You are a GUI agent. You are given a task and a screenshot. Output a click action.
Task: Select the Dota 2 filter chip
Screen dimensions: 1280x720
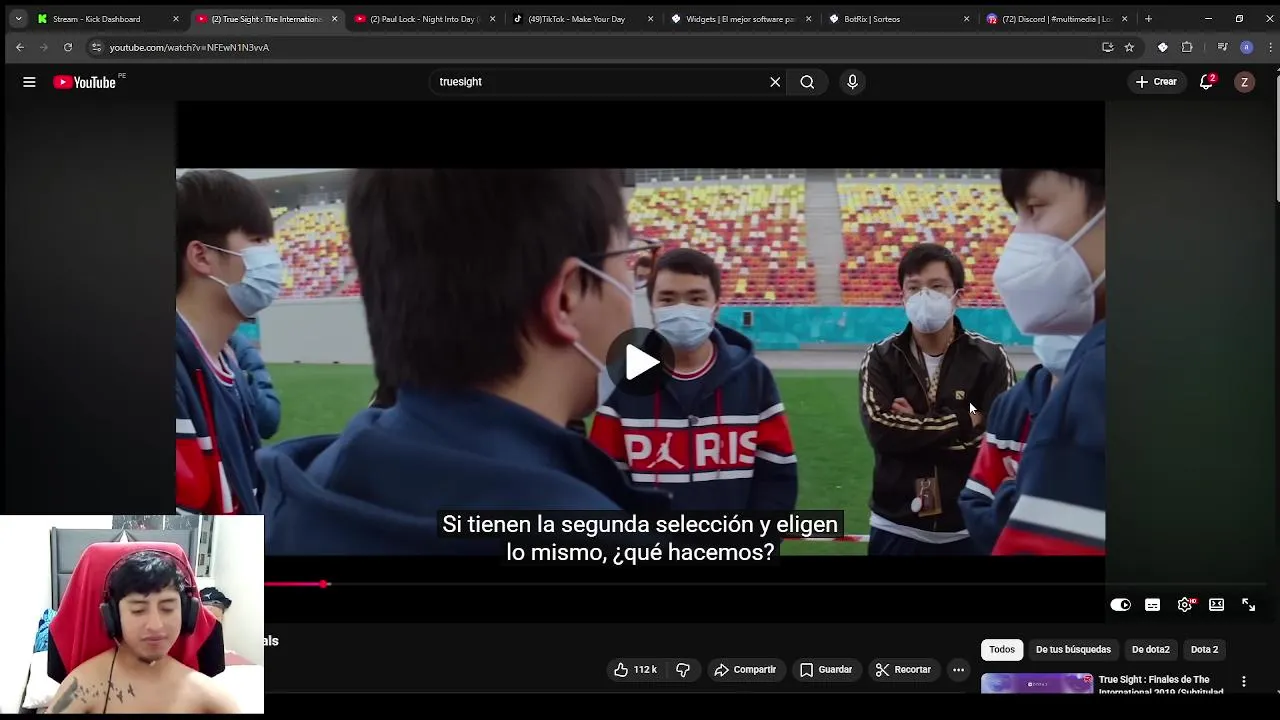click(1204, 650)
